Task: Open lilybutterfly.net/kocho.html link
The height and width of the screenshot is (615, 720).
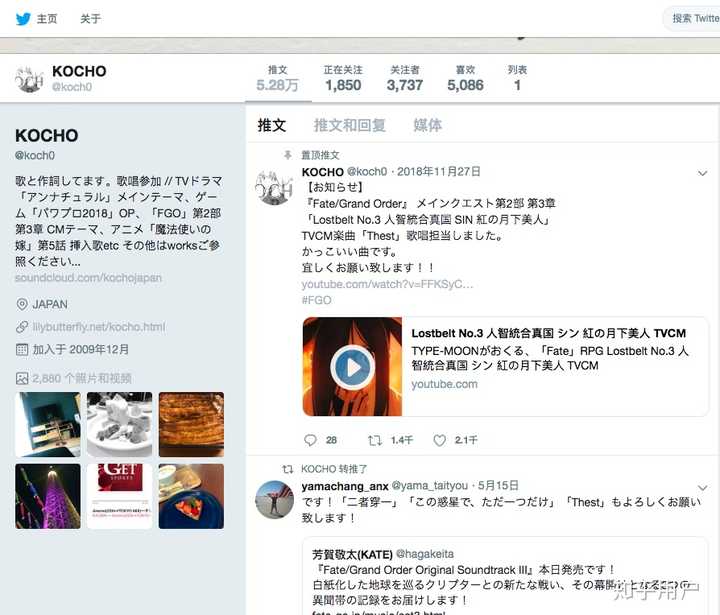Action: point(98,327)
